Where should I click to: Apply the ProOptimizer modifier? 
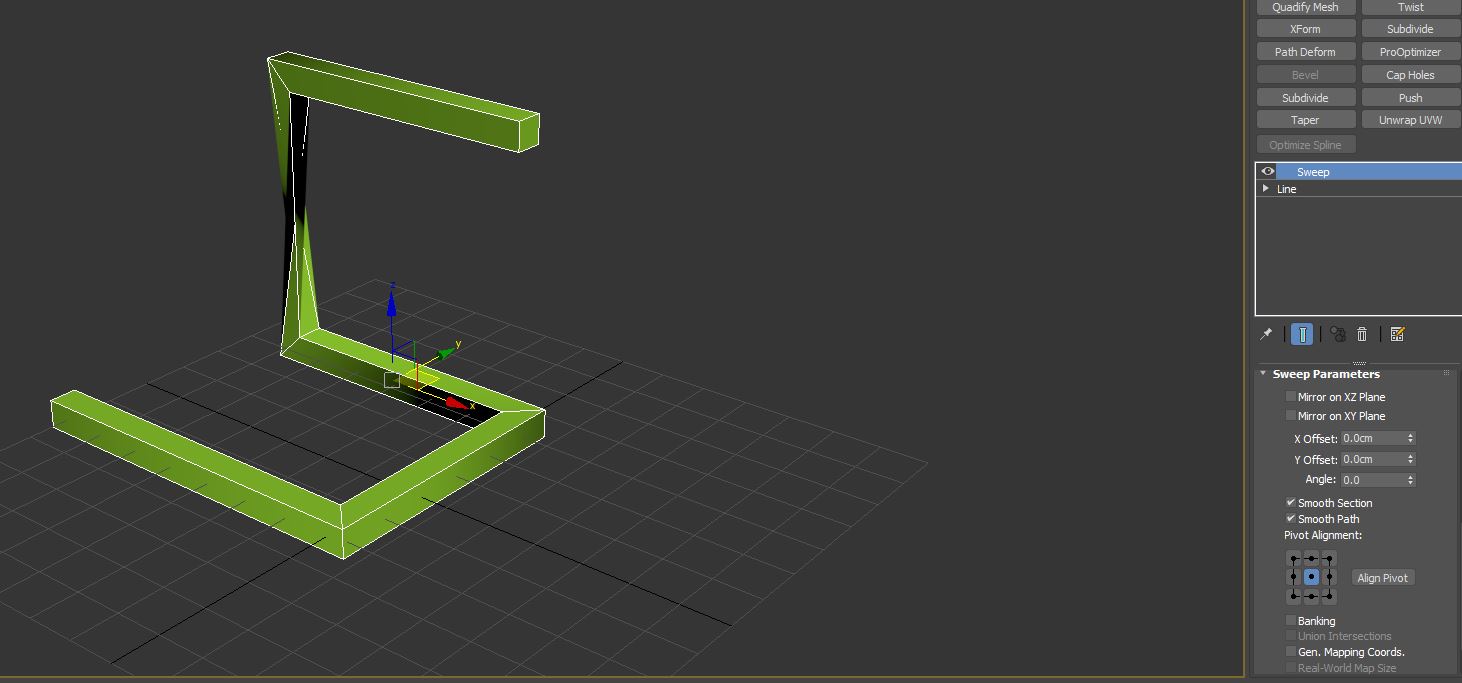1410,51
